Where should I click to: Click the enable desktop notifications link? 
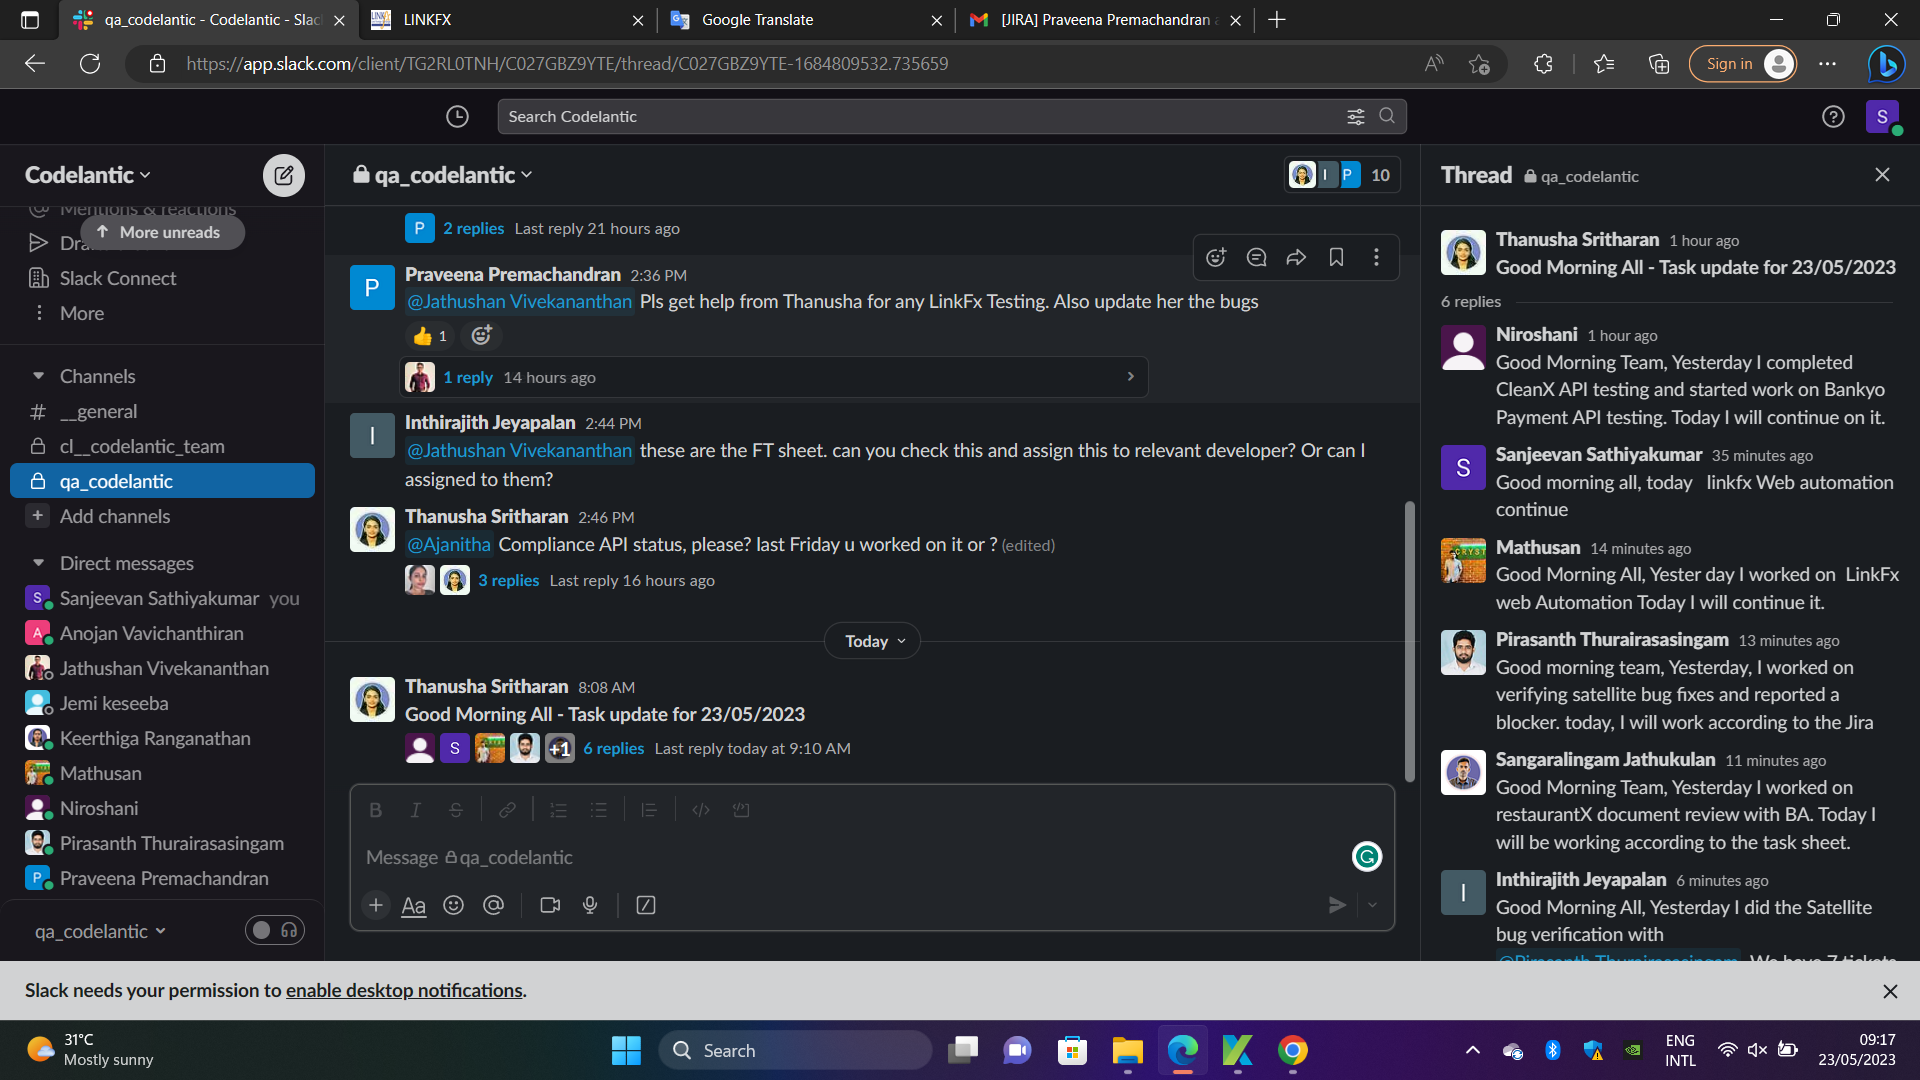point(404,990)
